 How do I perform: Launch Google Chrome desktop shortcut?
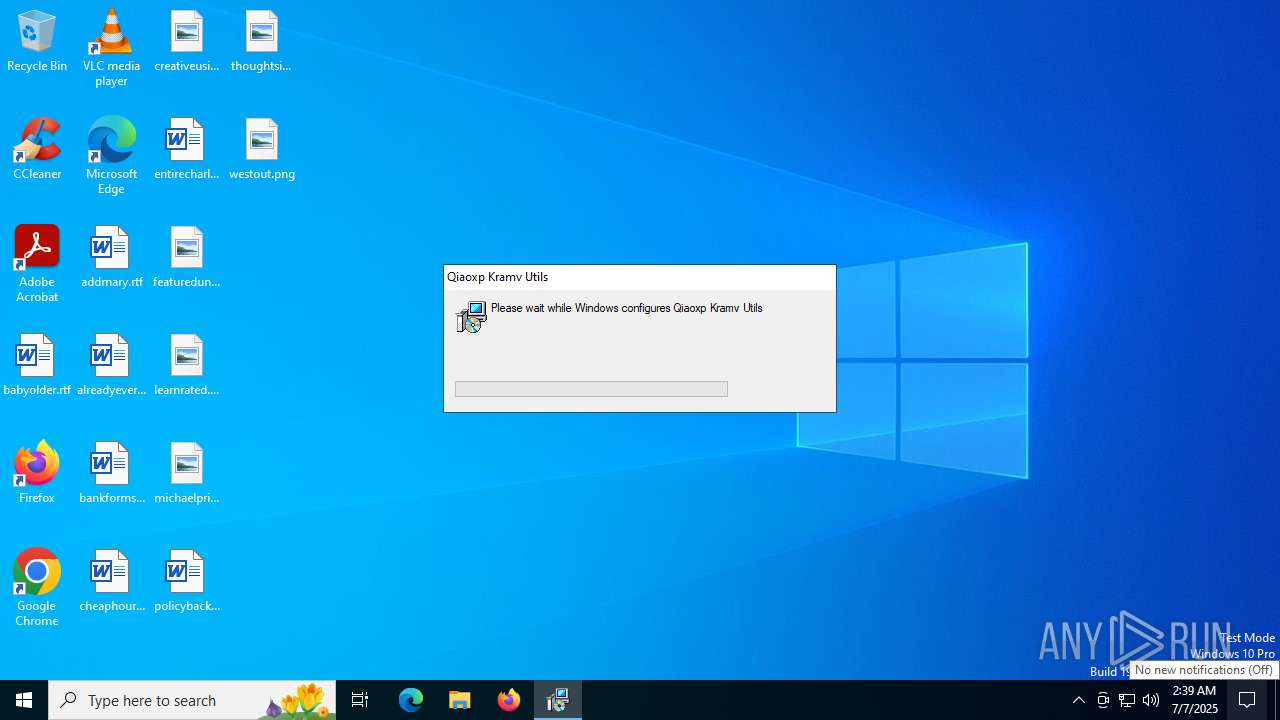37,588
